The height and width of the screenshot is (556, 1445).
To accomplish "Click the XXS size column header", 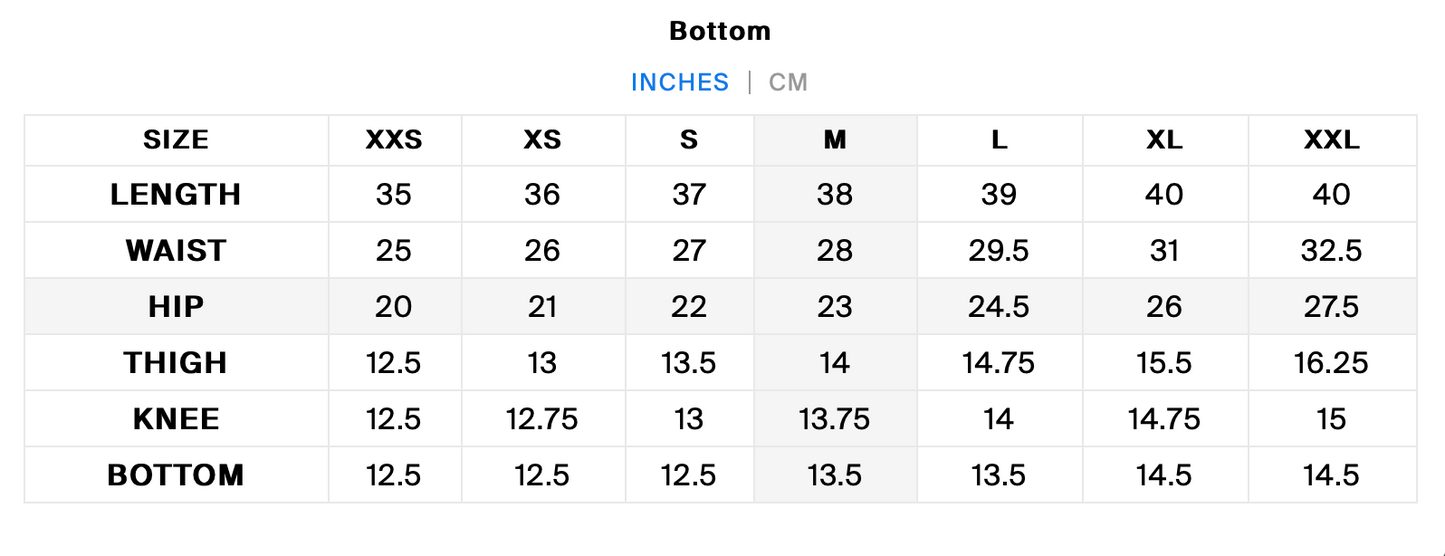I will (394, 140).
